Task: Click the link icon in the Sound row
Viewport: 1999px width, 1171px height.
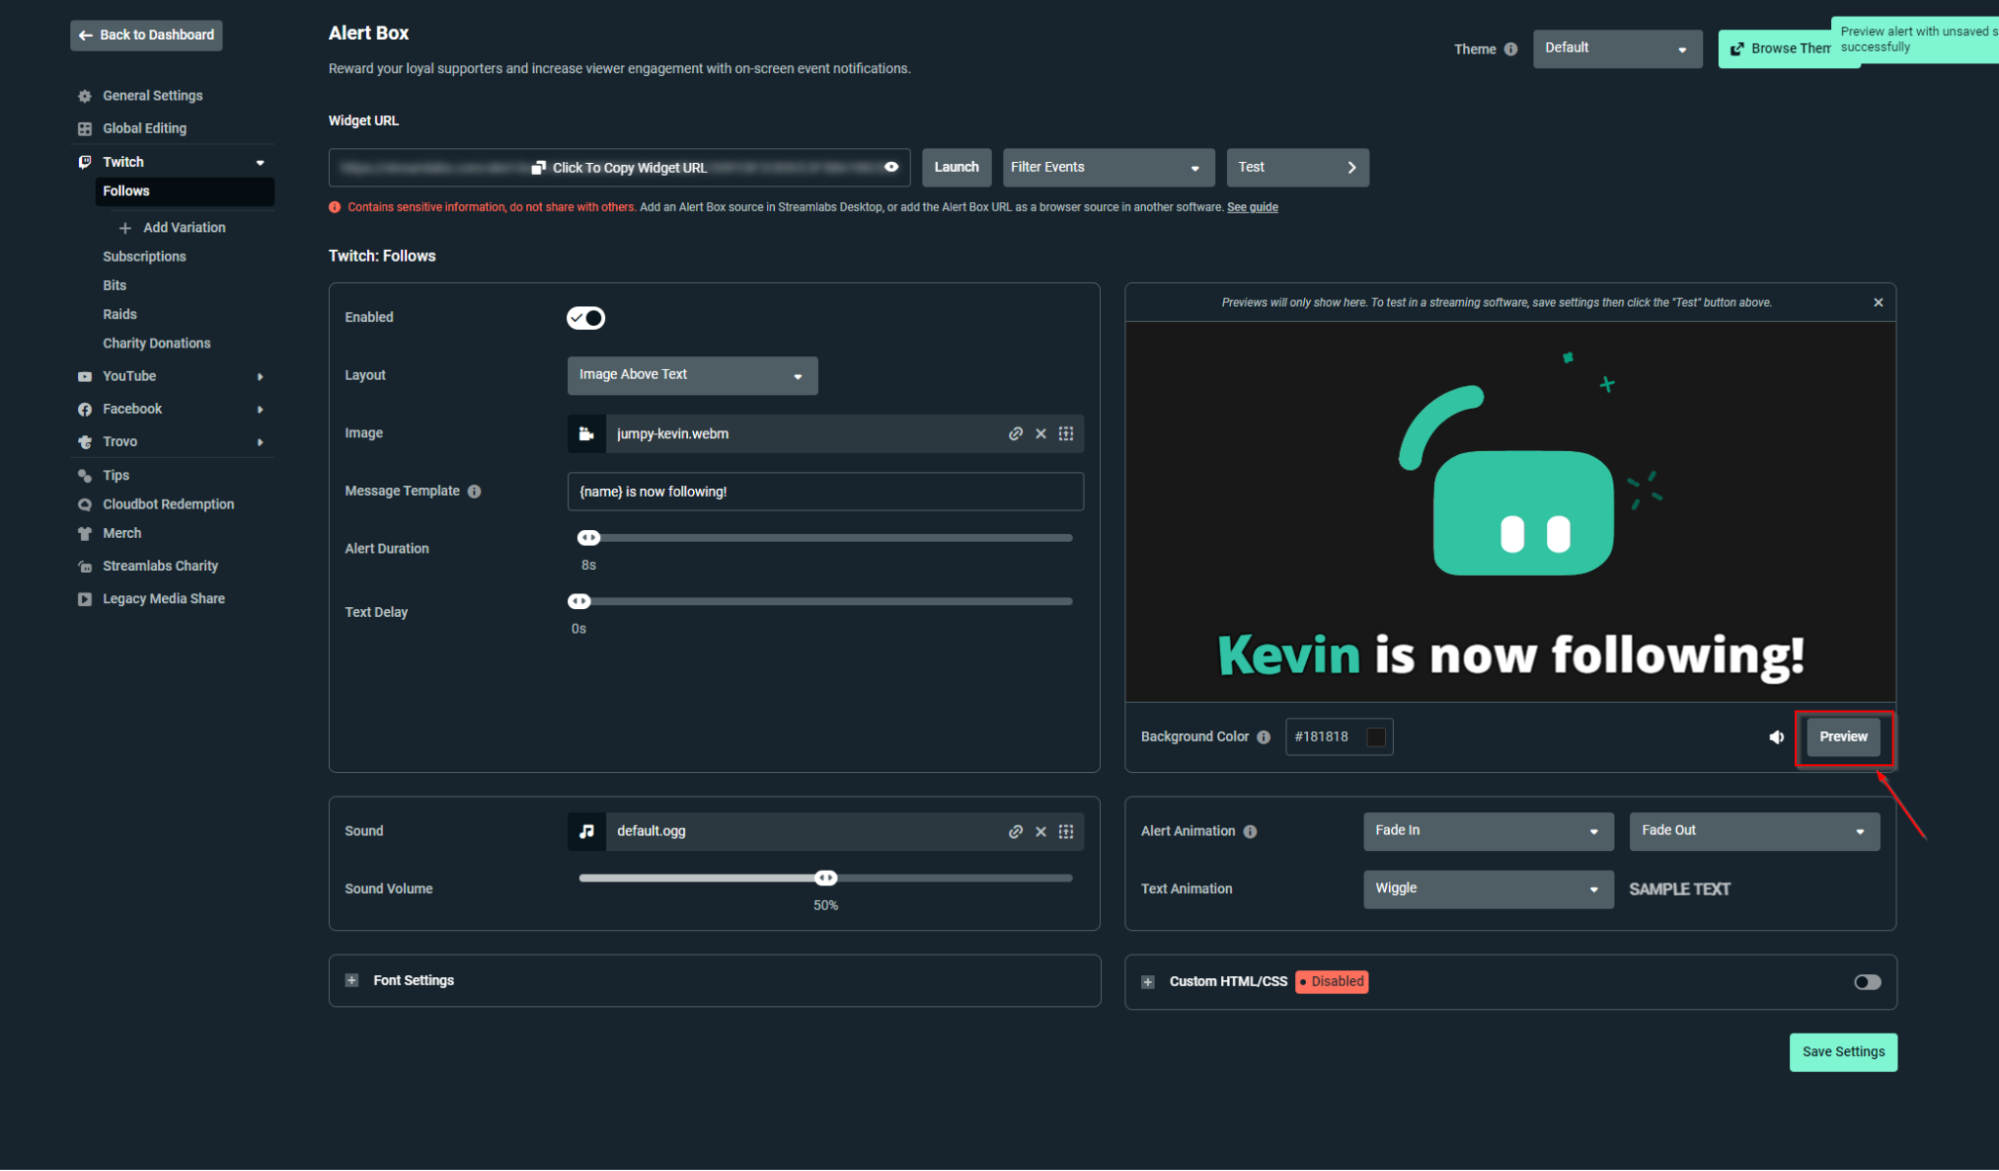Action: pyautogui.click(x=1015, y=832)
